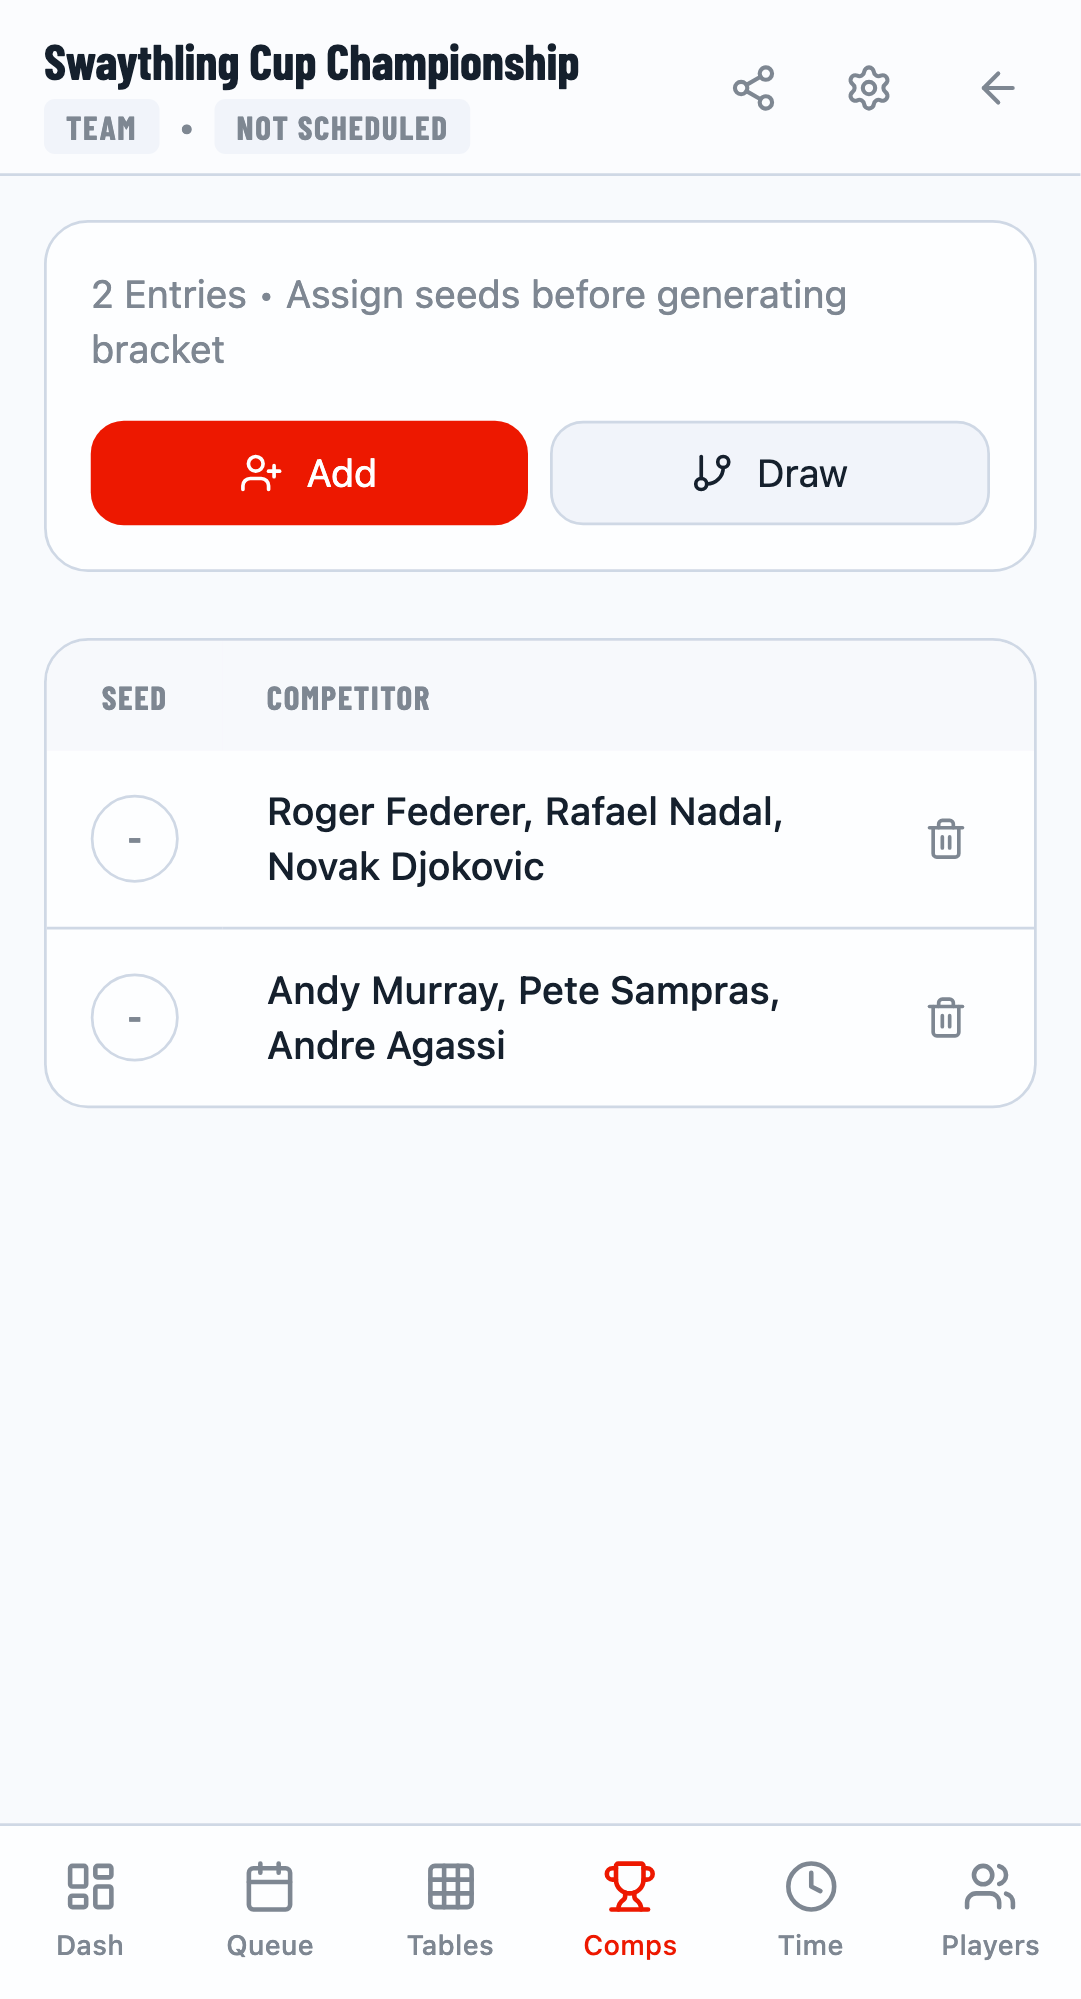Remove the Andy Murray team entry
The image size is (1081, 1999).
[x=945, y=1018]
